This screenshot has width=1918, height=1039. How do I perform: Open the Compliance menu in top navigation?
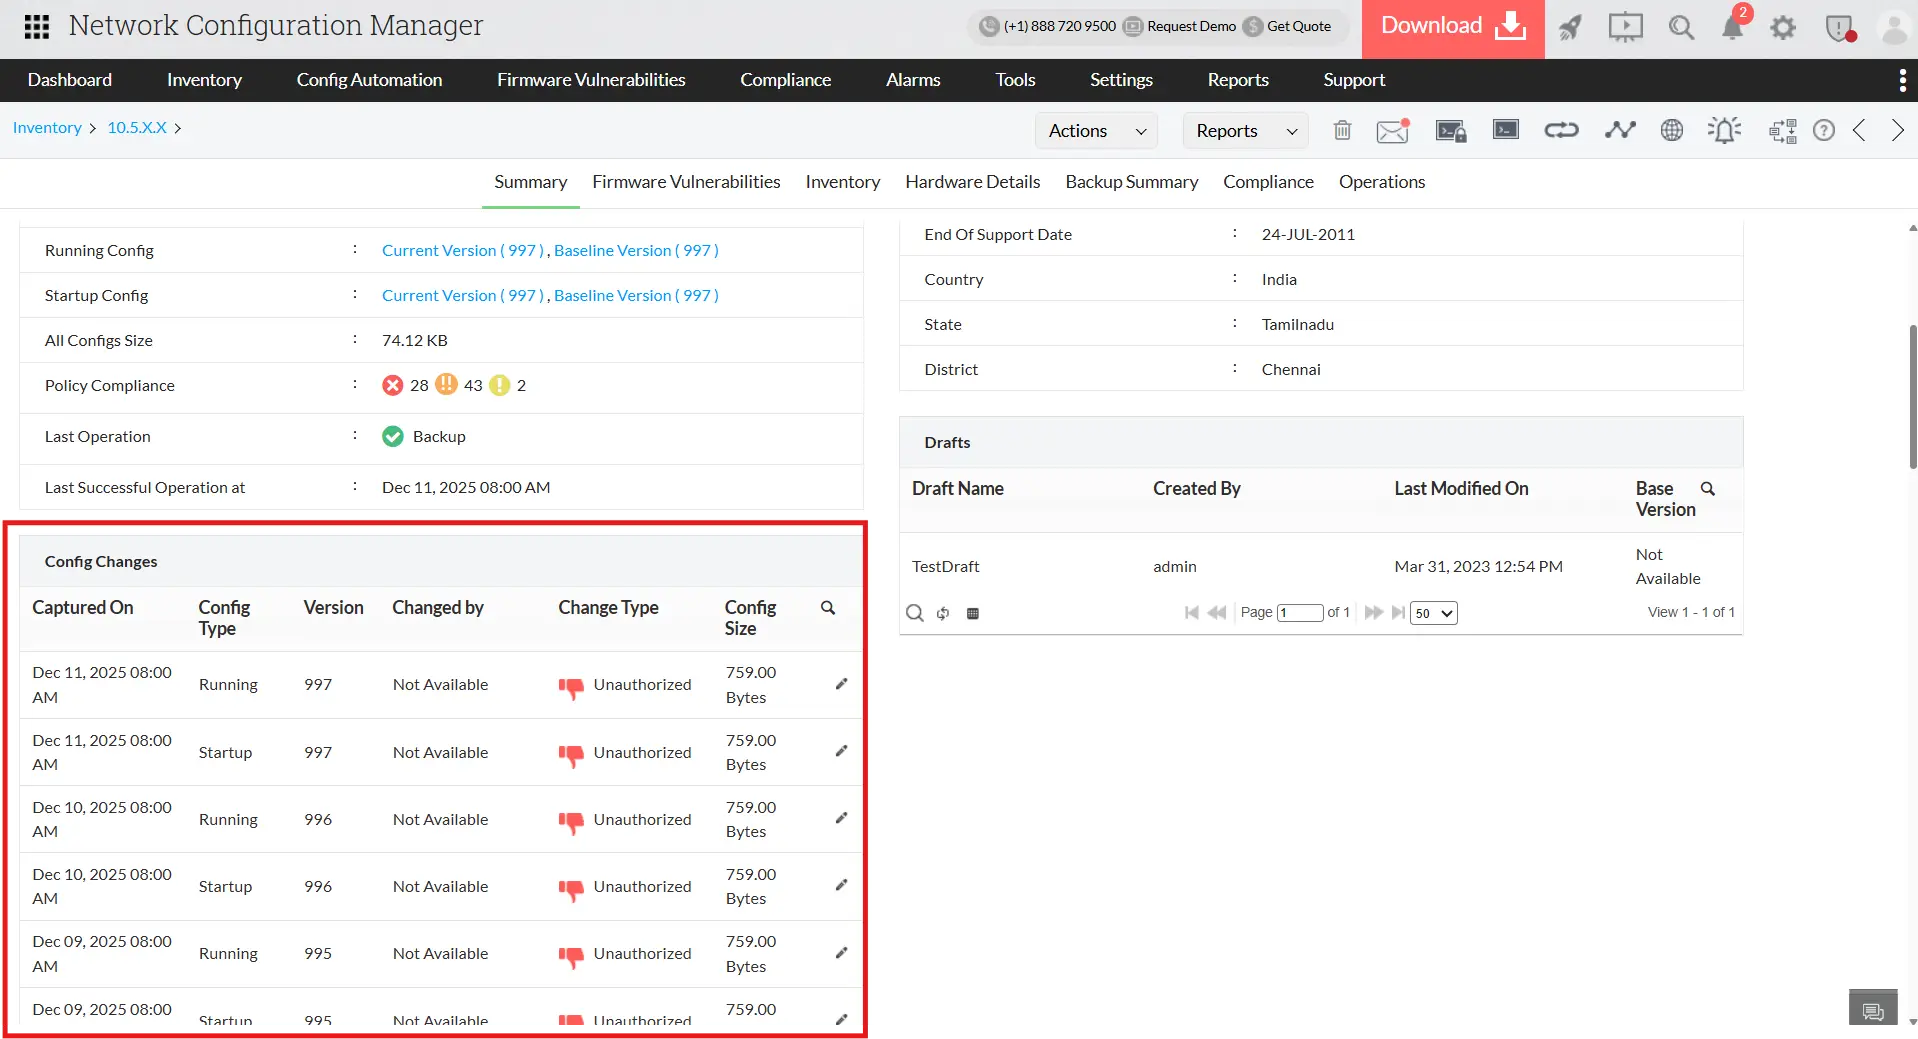tap(785, 80)
